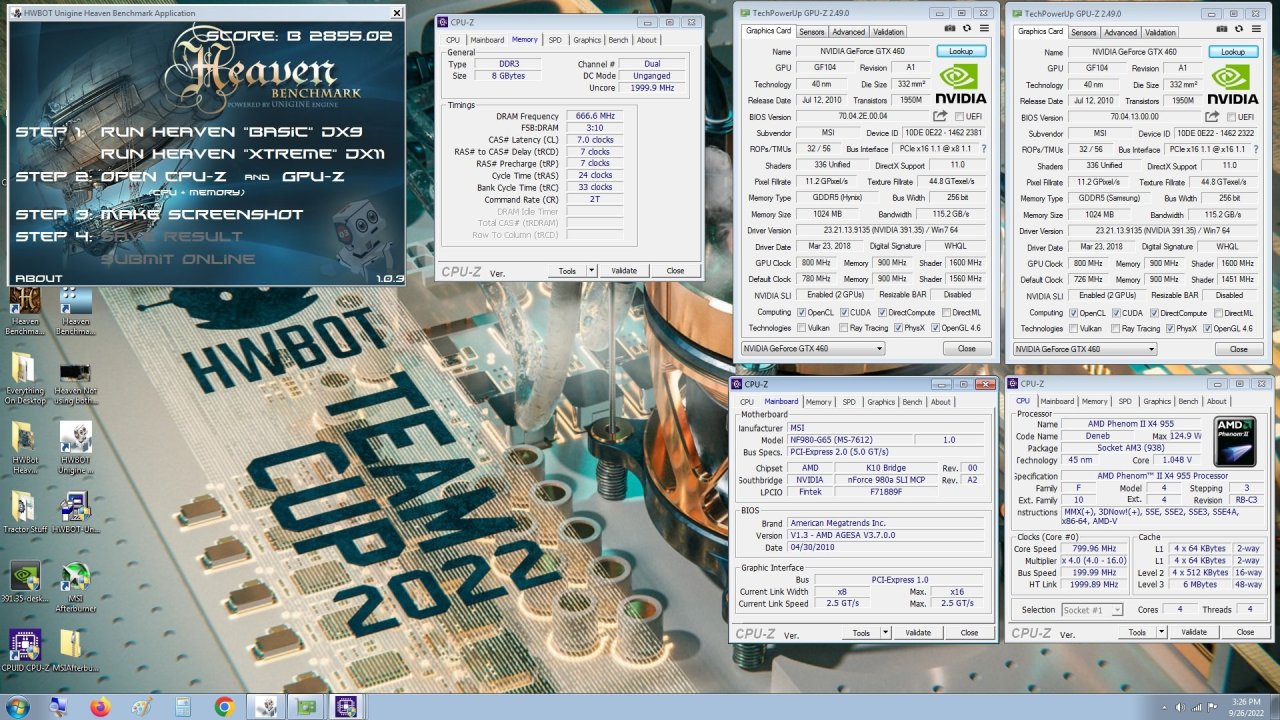
Task: Toggle the Vulkan checkbox in the Samsung-memory GPU-Z window
Action: coord(1071,328)
